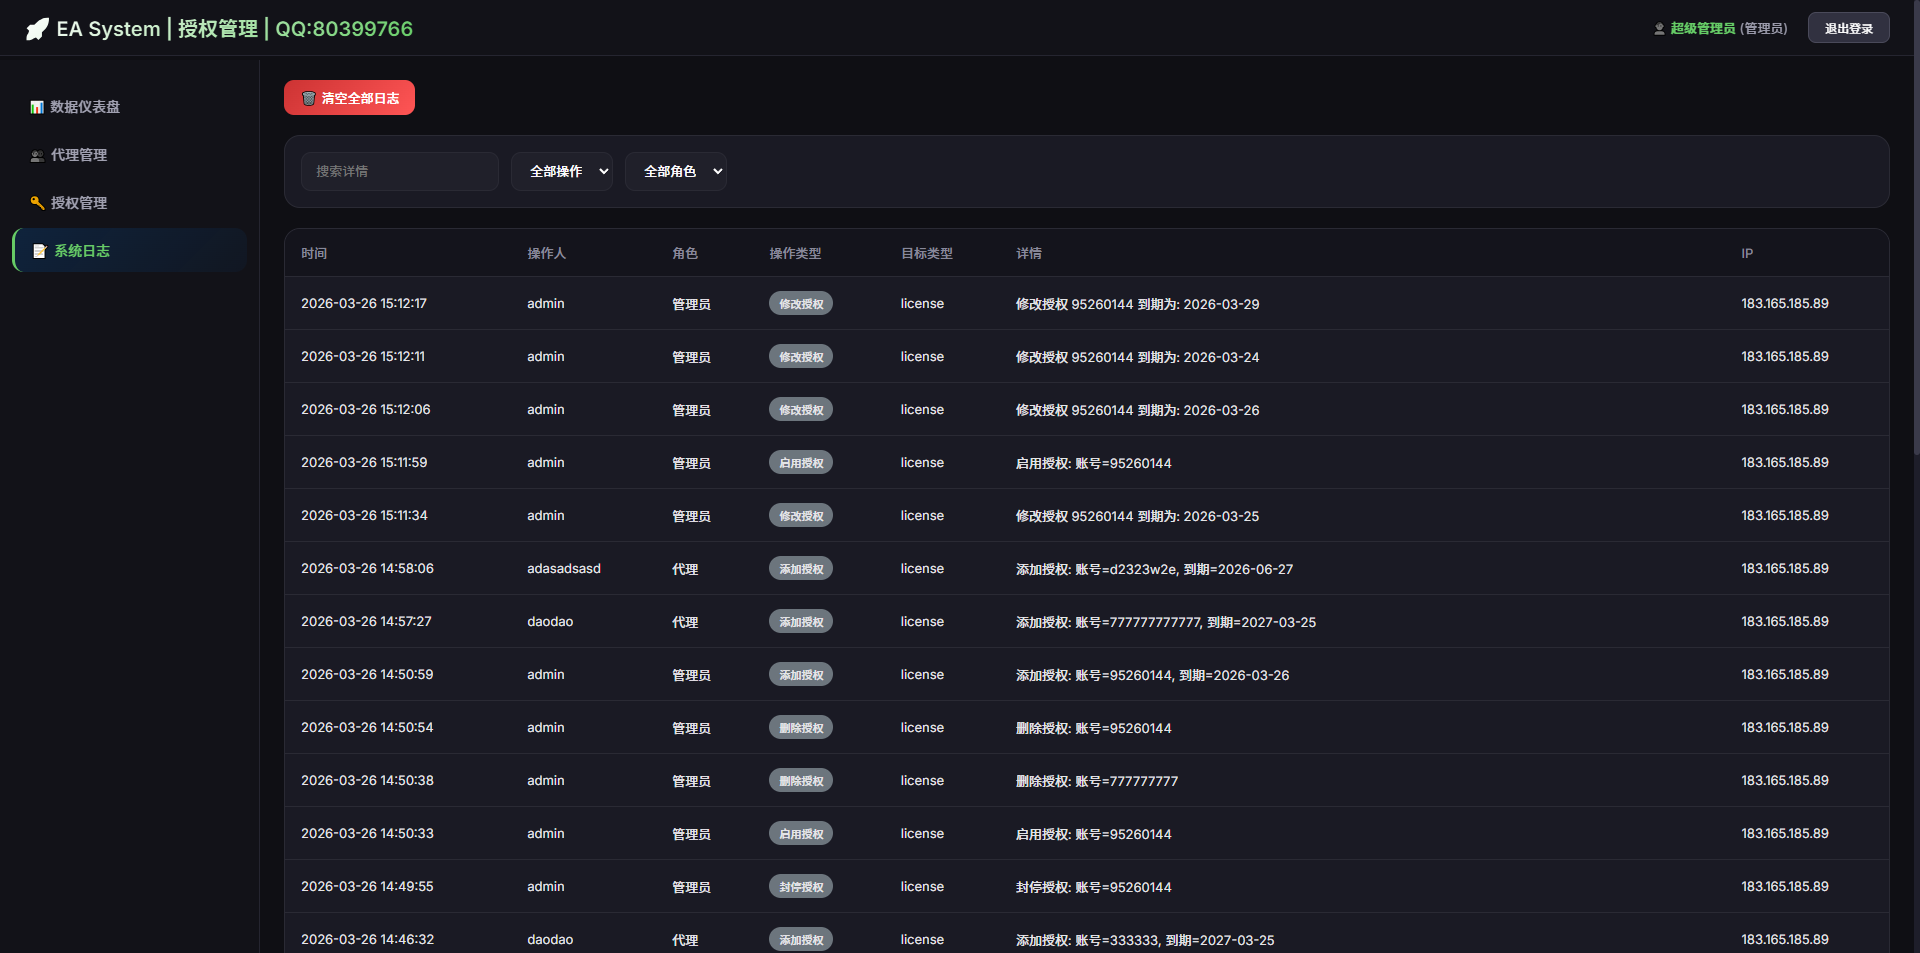Screen dimensions: 1920x953
Task: Select the timestamp 2026-03-26 15:12:17
Action: (x=364, y=303)
